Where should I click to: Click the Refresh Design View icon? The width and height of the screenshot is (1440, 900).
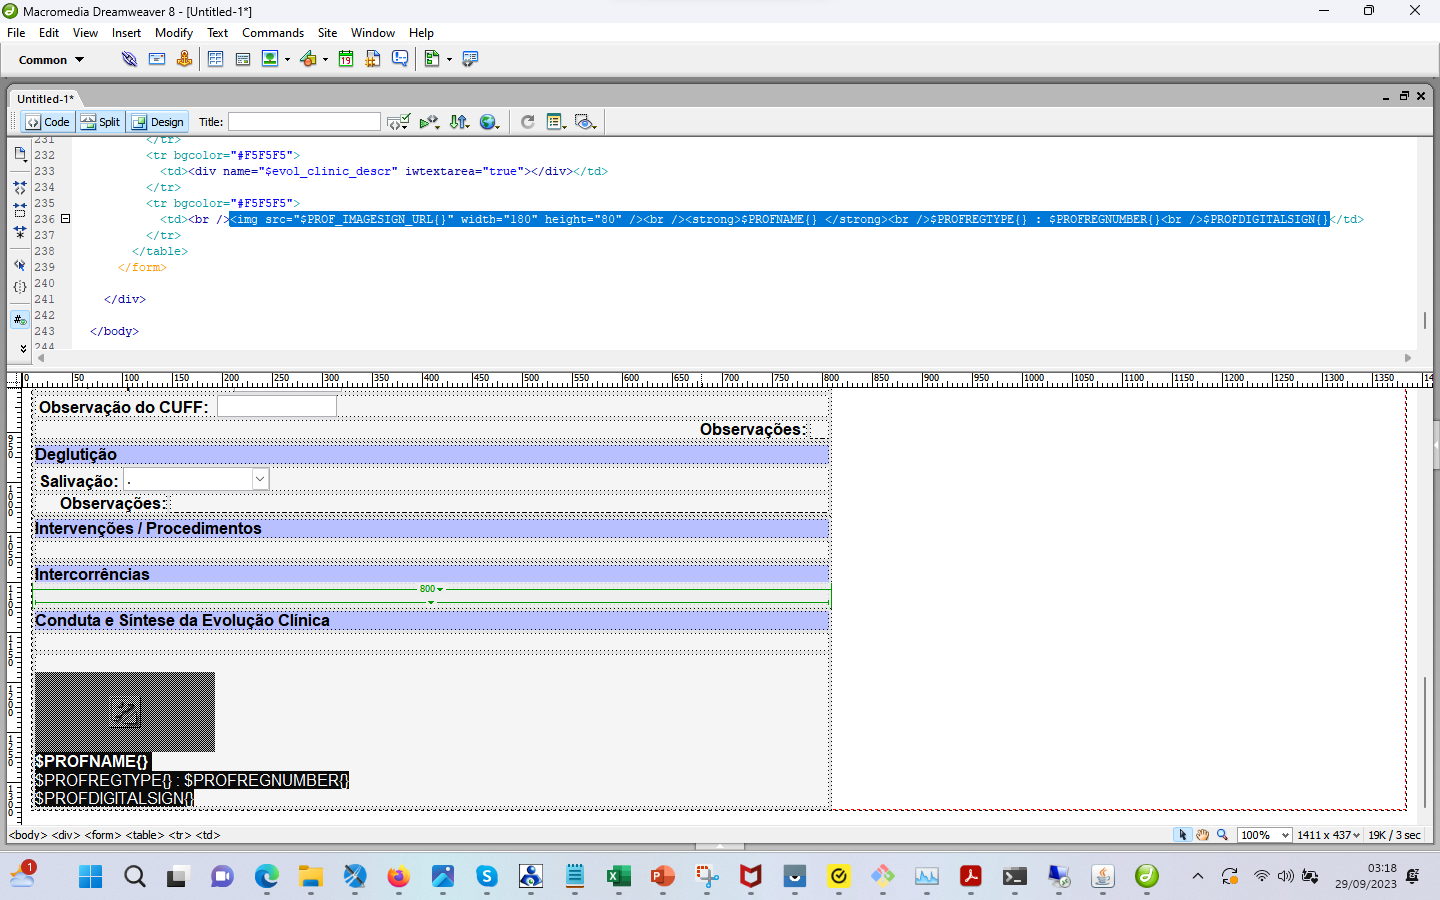pyautogui.click(x=528, y=122)
